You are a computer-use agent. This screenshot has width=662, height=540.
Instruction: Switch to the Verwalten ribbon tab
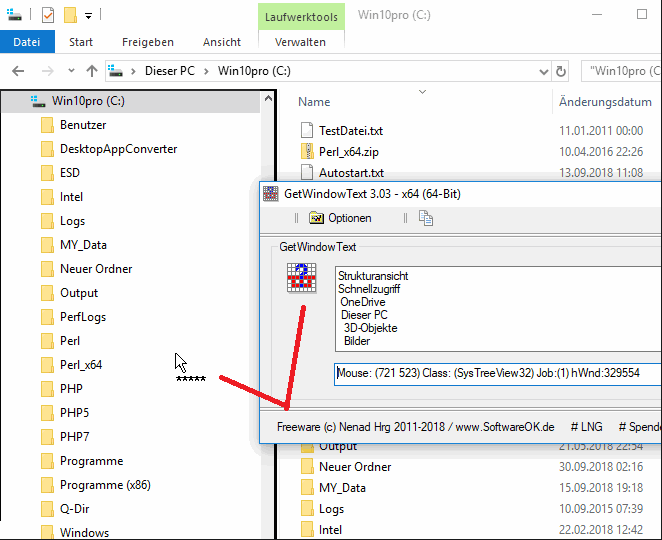[x=300, y=42]
